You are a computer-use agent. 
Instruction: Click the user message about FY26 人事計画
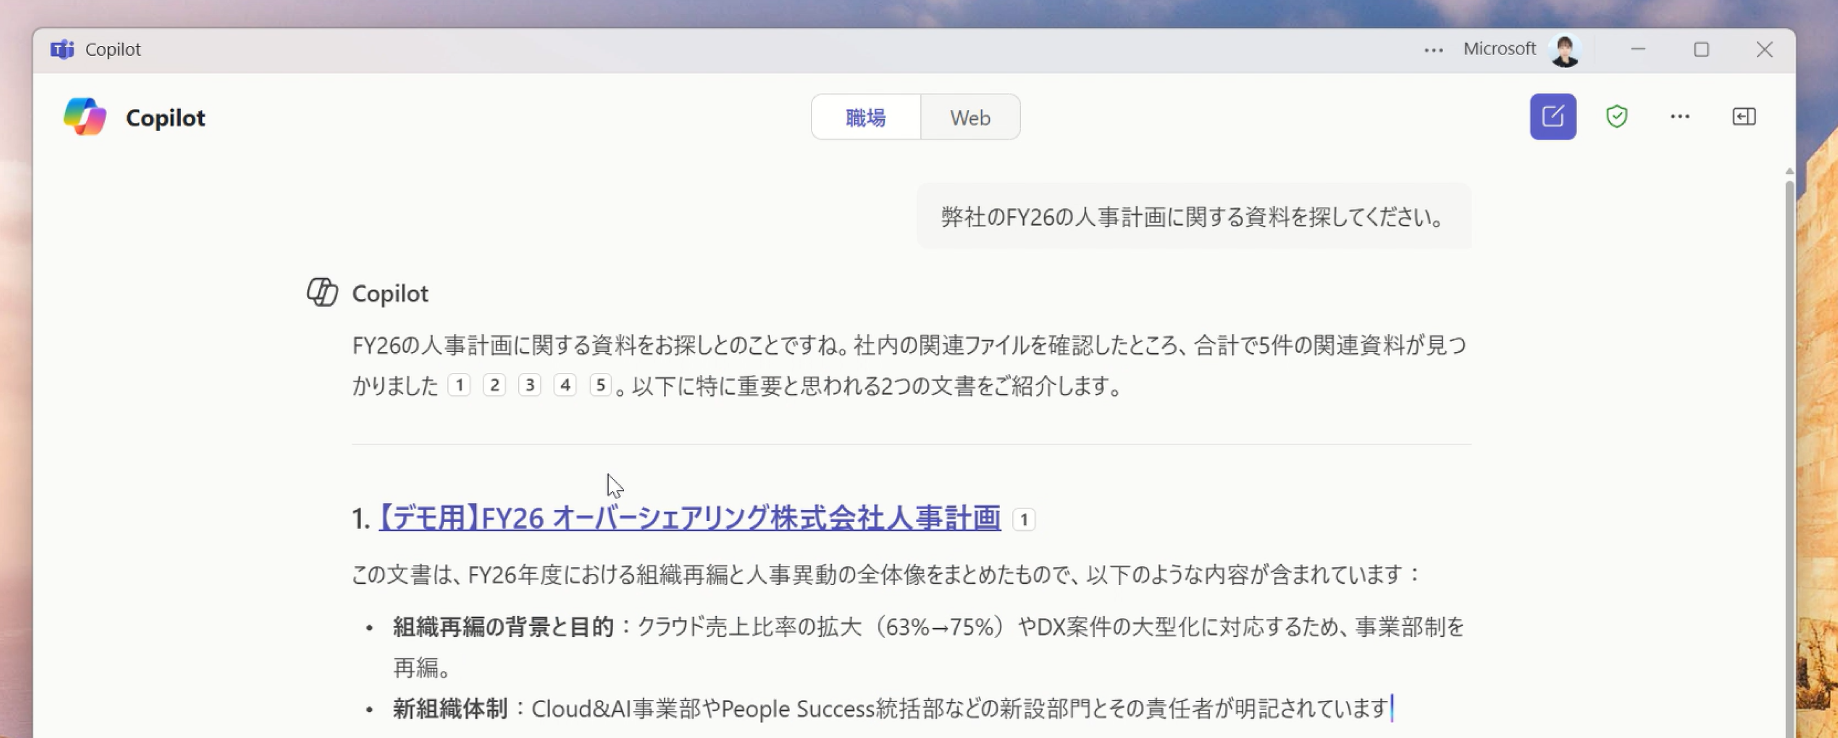pos(1194,216)
